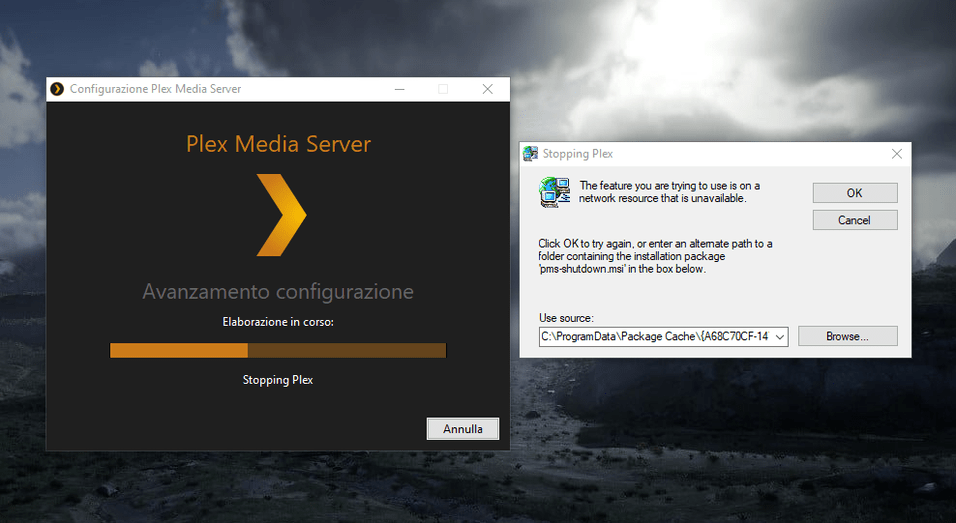Minimize the Configurazione Plex Media Server window
The height and width of the screenshot is (523, 956).
pos(399,89)
